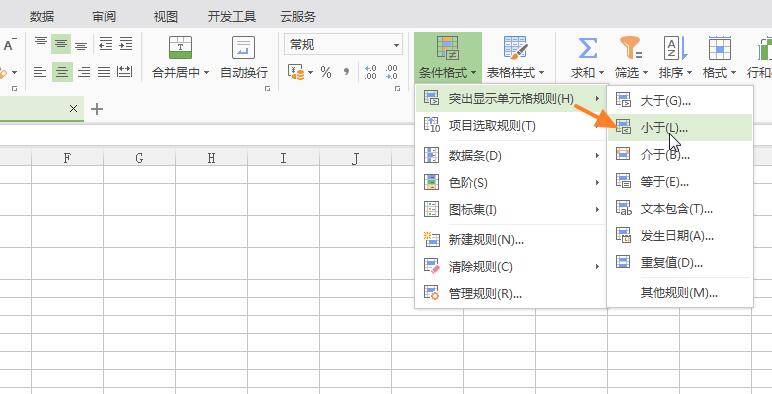Choose 新建规则(N)... menu entry
772x394 pixels.
pos(511,240)
